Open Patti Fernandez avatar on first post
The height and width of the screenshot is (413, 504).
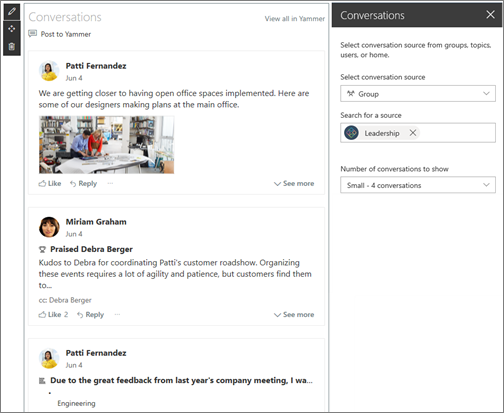tap(49, 71)
